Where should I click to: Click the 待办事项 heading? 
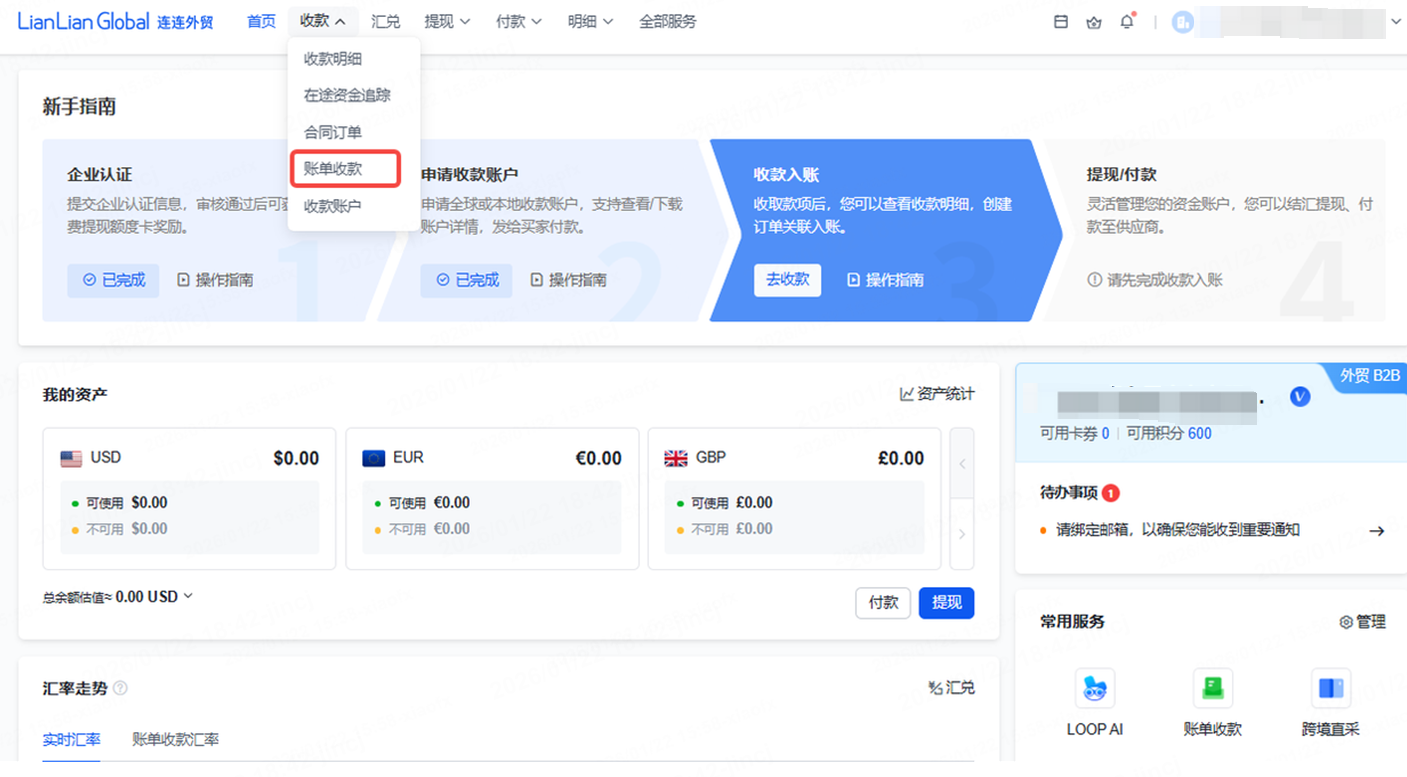click(x=1069, y=493)
